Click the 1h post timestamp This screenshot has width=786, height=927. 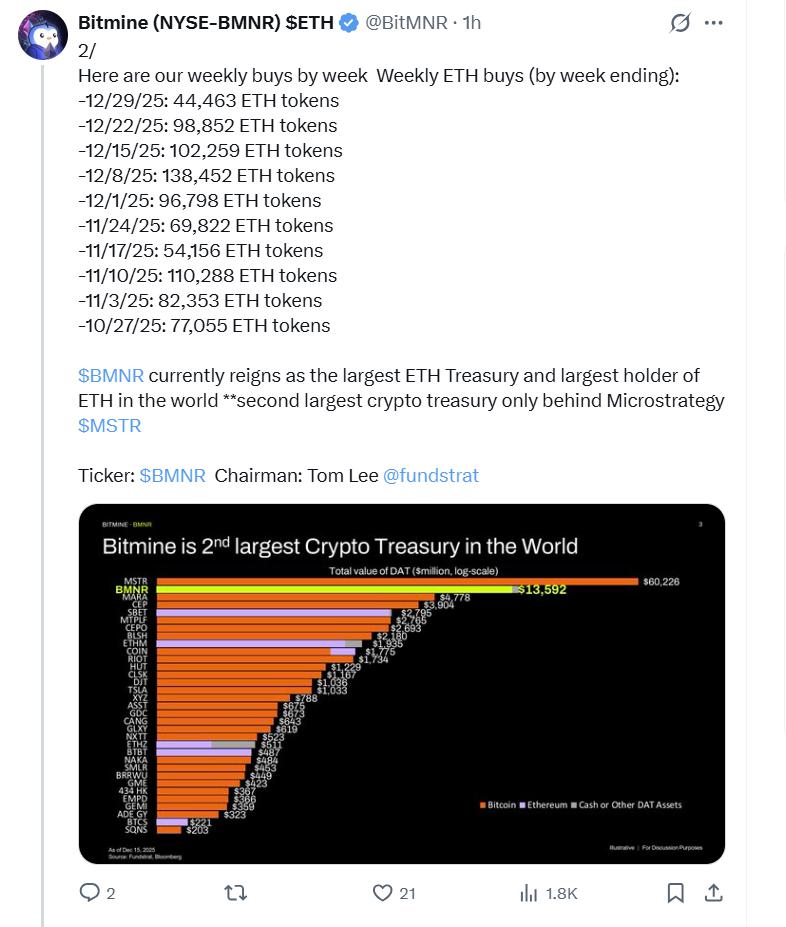[471, 22]
